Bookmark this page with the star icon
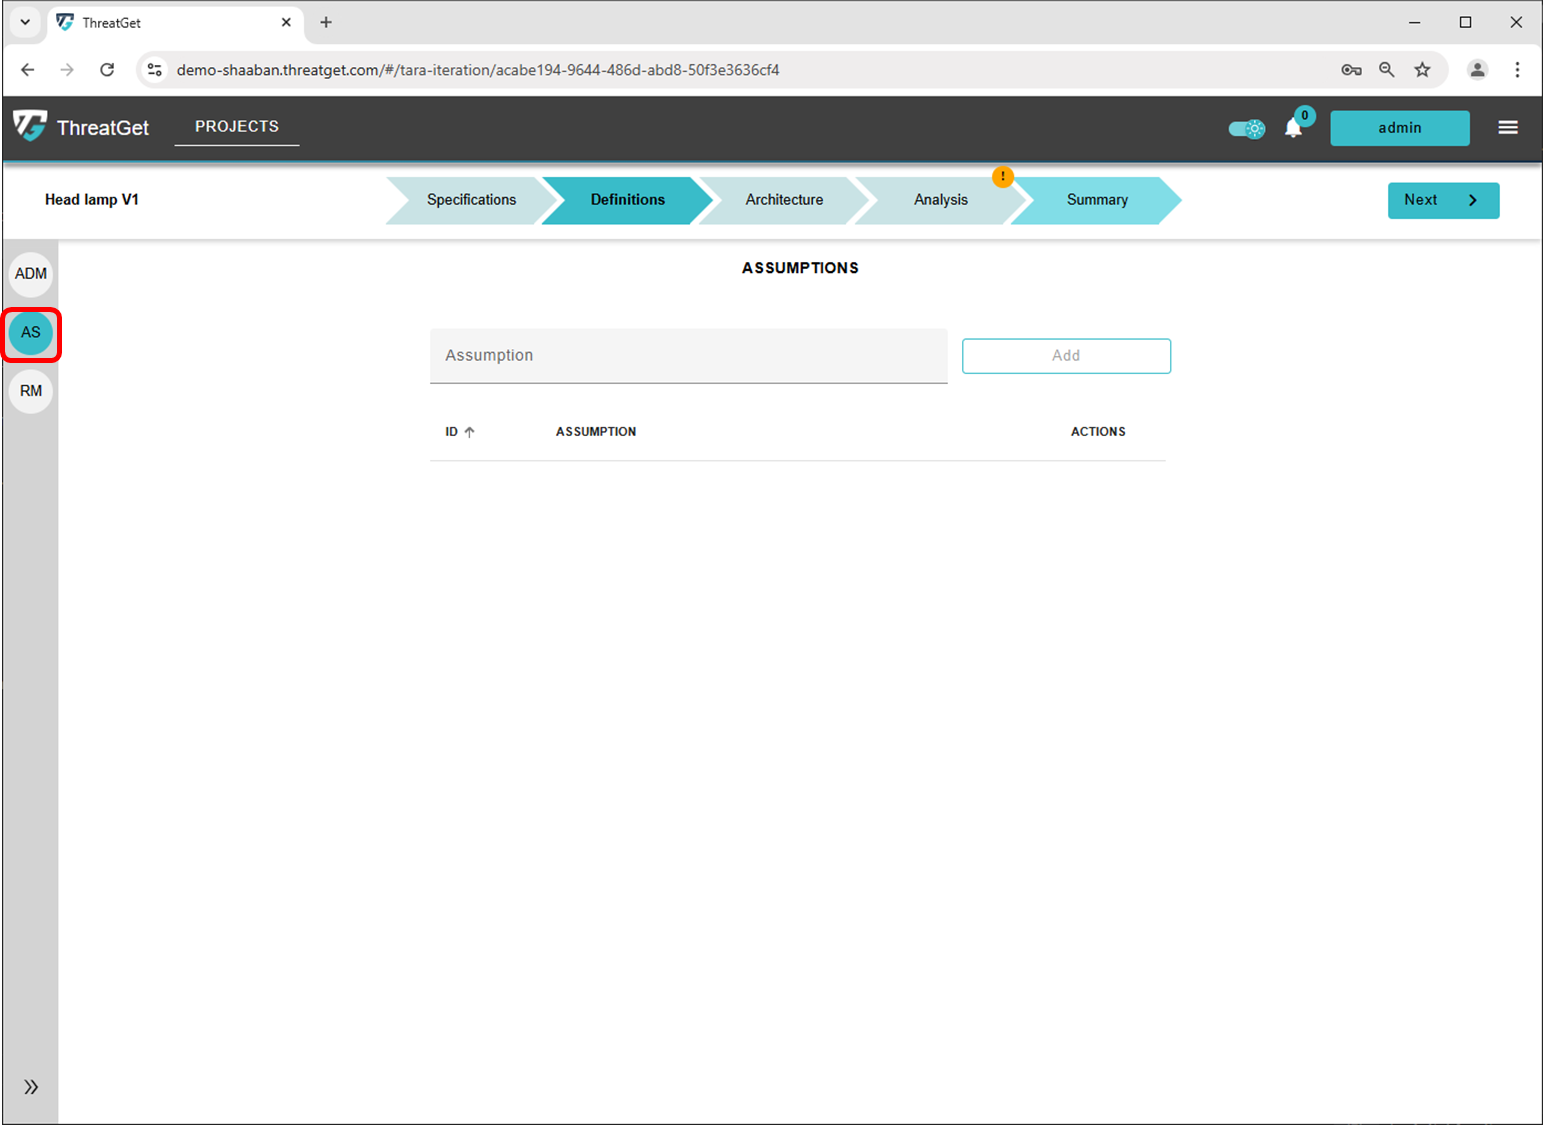This screenshot has height=1125, width=1543. pos(1422,70)
